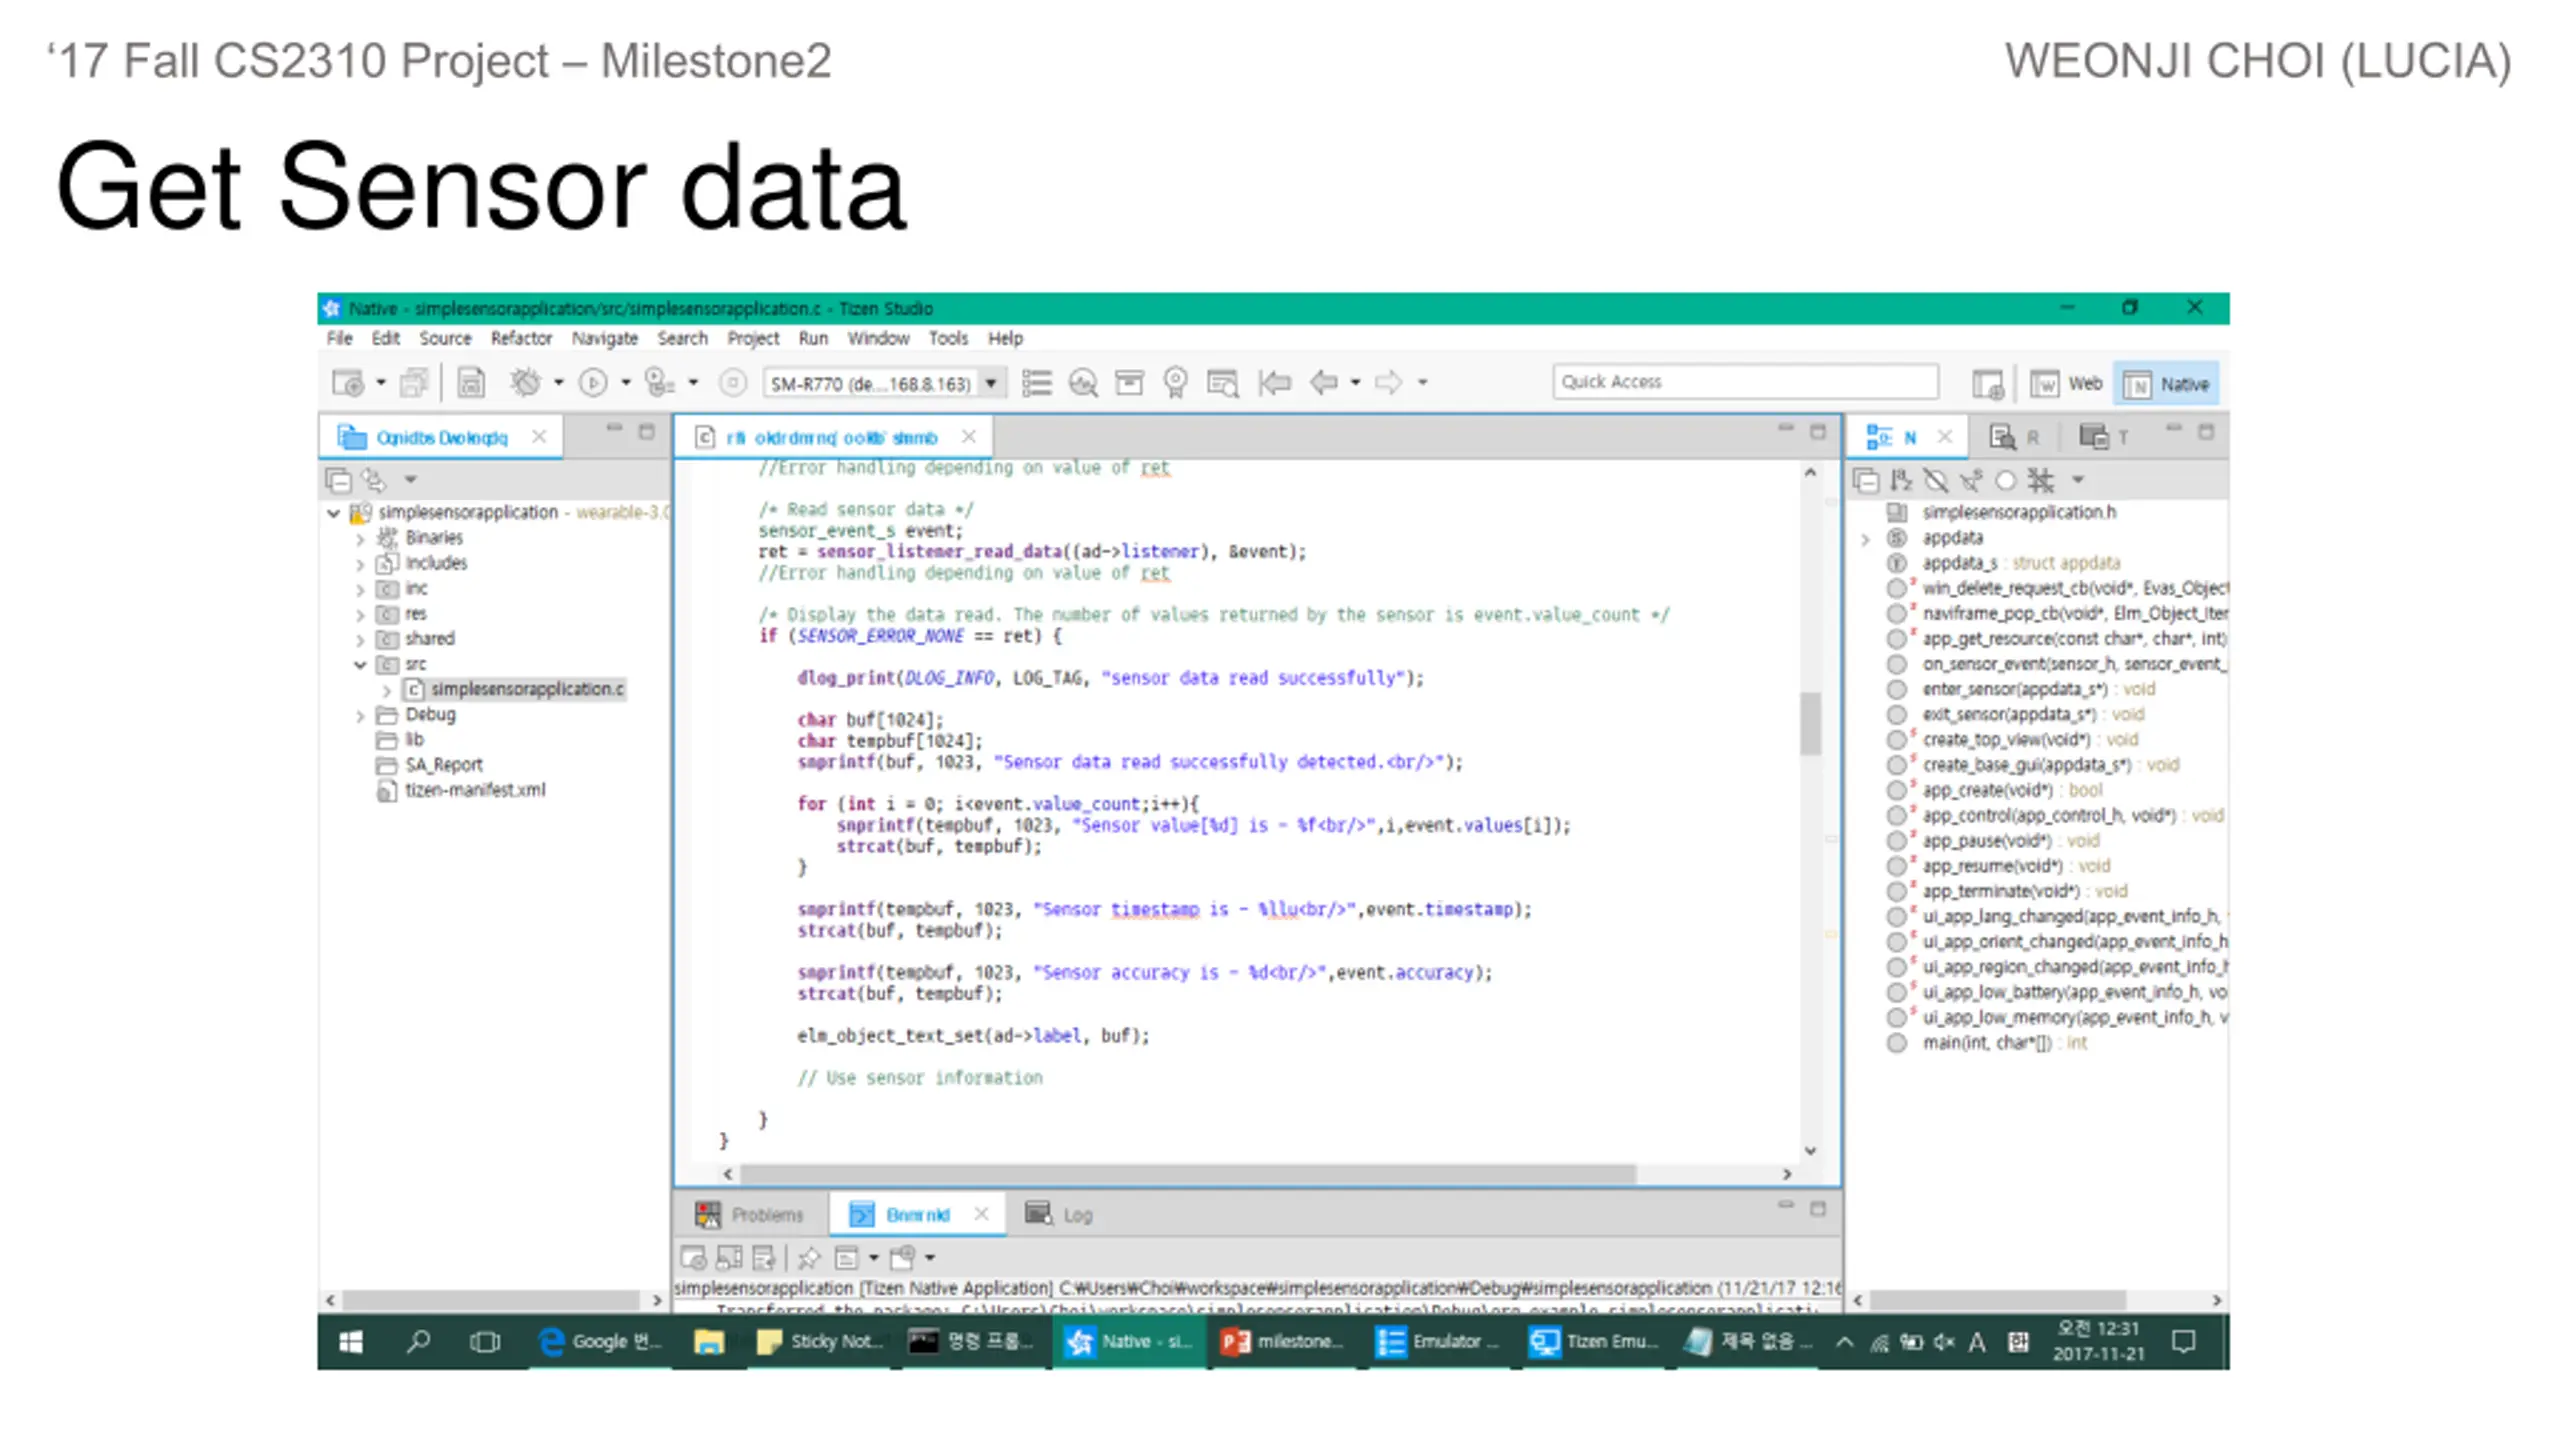2560x1440 pixels.
Task: Click Collapse All icon in Project Explorer
Action: coord(338,481)
